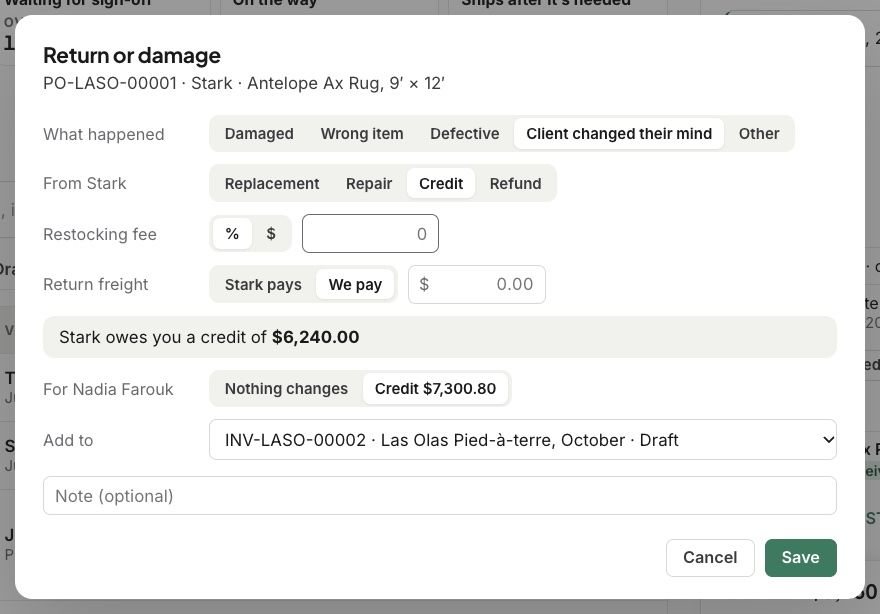Image resolution: width=880 pixels, height=614 pixels.
Task: Click the Restocking fee label
Action: [100, 234]
